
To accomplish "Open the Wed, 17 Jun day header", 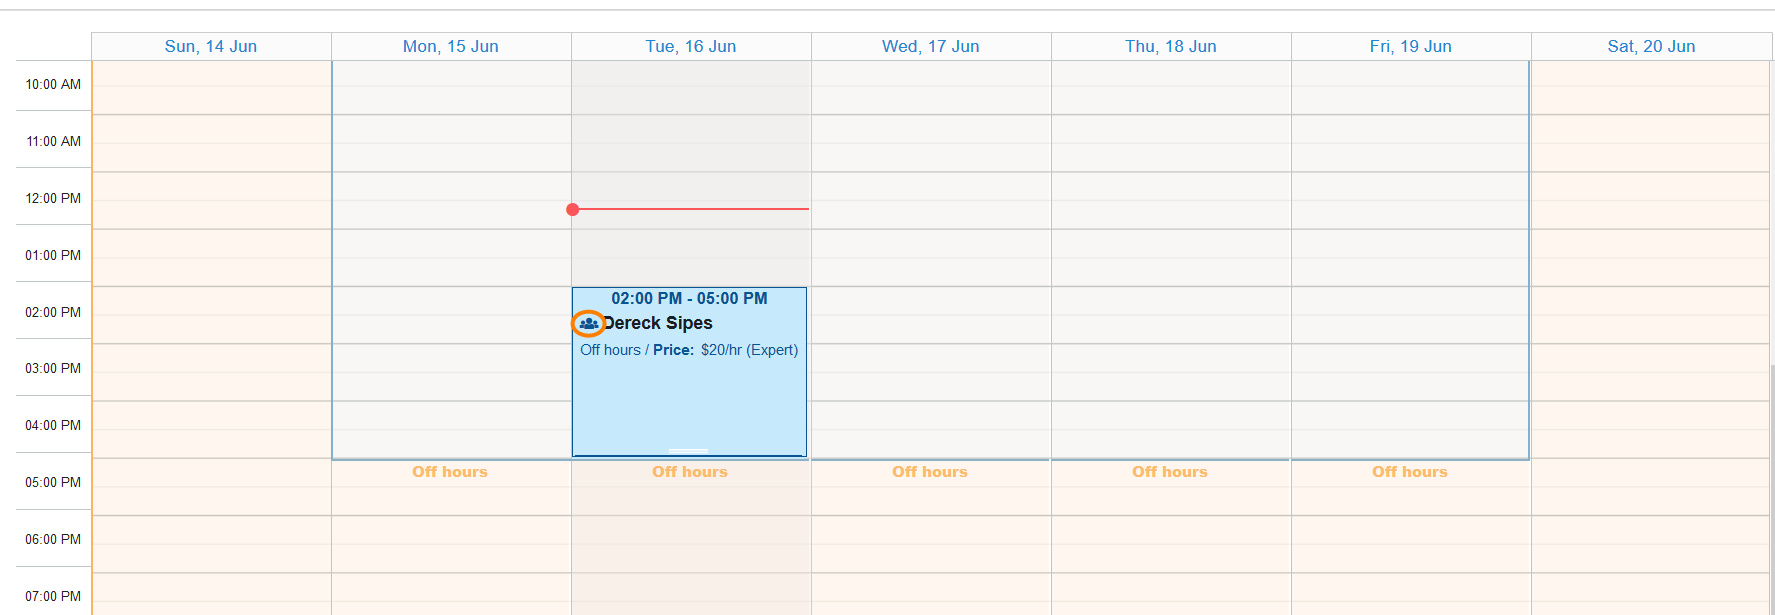I will click(931, 46).
